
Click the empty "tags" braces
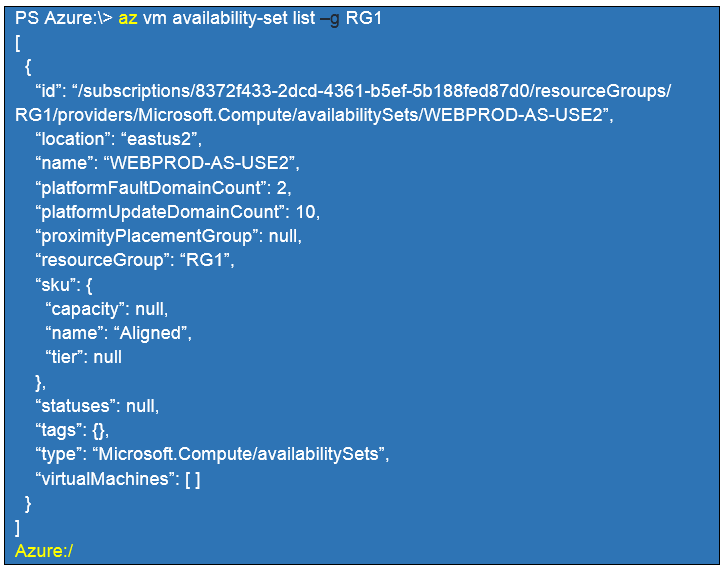[x=98, y=430]
